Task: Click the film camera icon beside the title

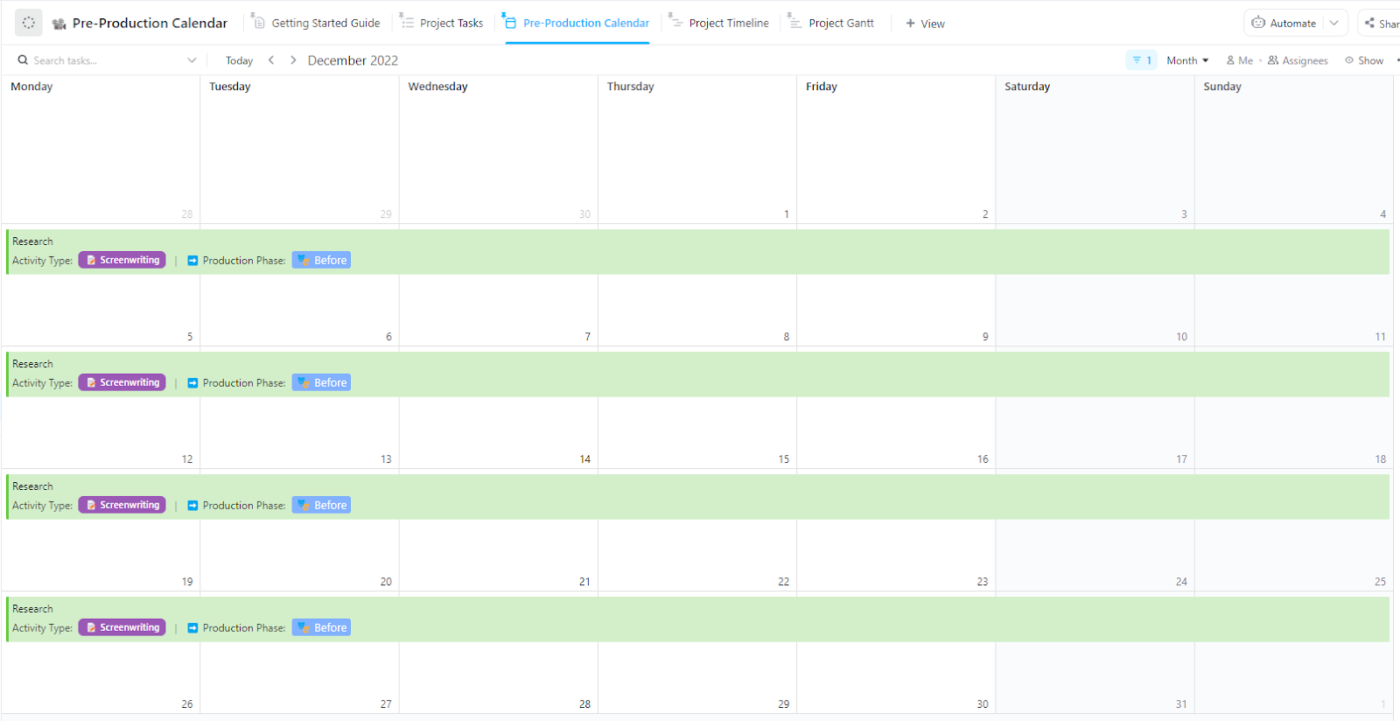Action: 59,24
